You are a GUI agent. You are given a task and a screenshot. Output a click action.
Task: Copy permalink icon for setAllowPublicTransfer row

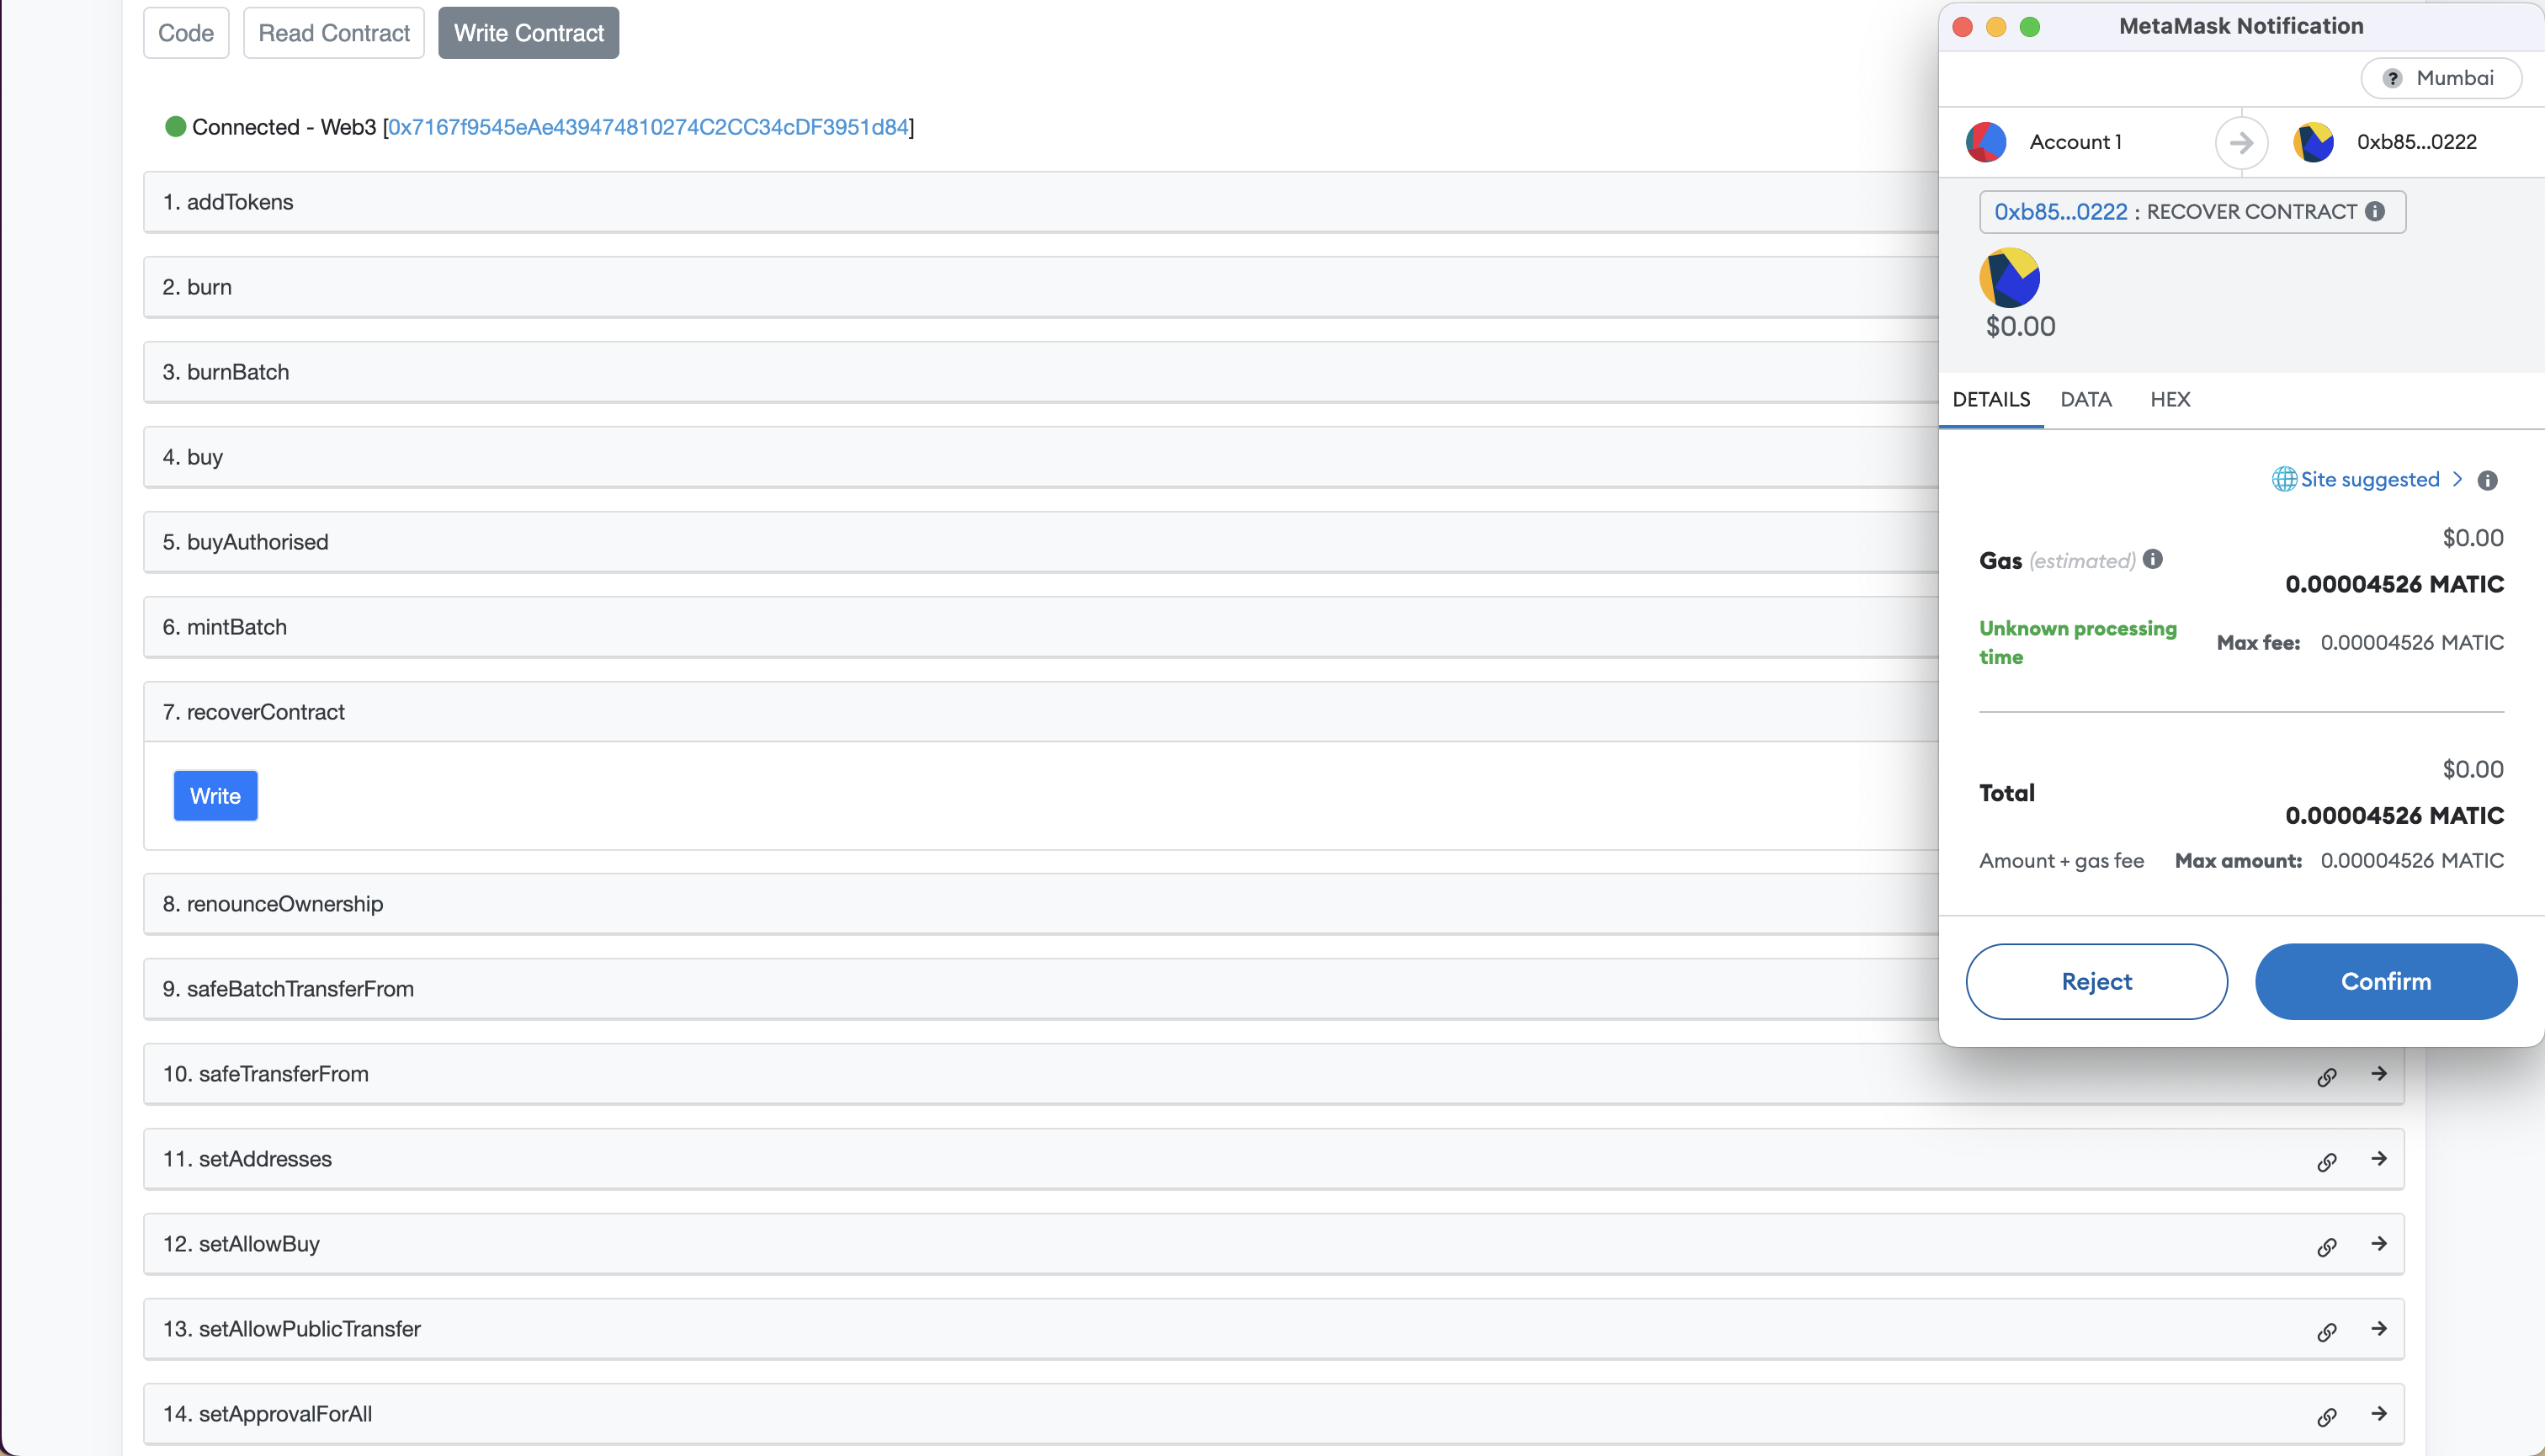pos(2327,1331)
